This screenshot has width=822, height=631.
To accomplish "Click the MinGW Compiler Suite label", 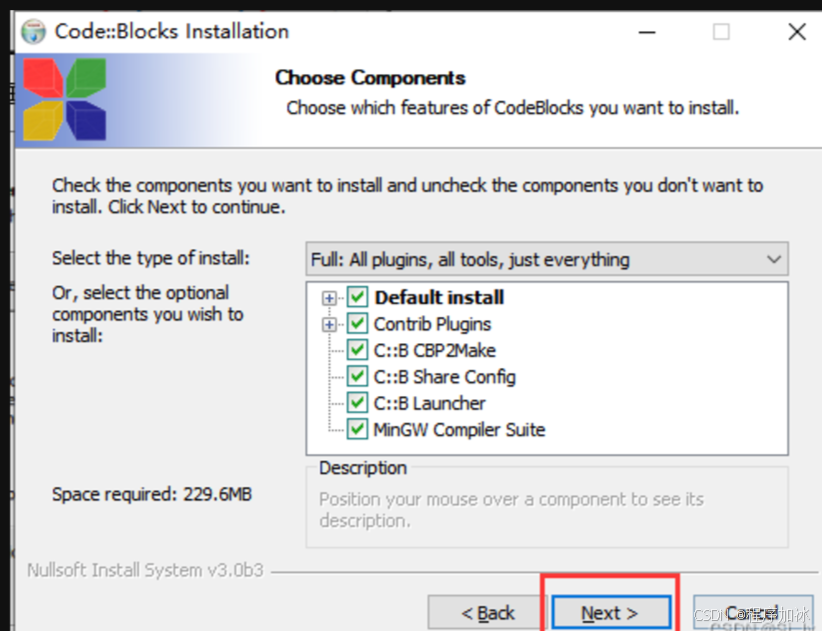I will [460, 428].
